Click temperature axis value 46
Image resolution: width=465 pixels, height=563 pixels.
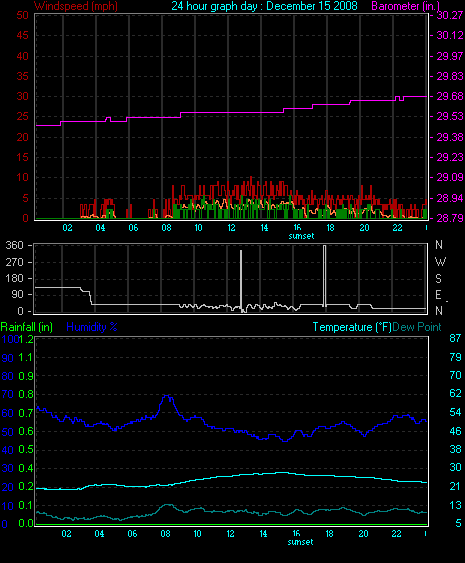[455, 431]
